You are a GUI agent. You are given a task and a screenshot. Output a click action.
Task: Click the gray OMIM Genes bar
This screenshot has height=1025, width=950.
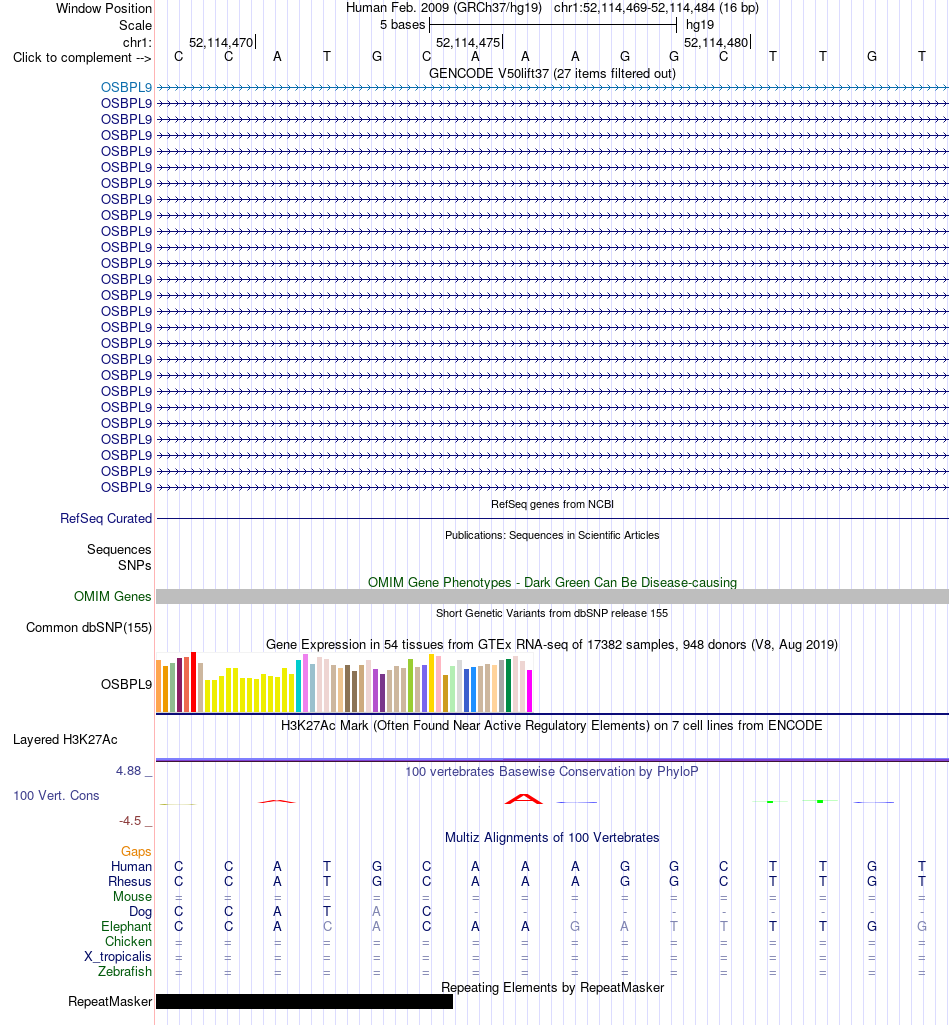pos(552,596)
